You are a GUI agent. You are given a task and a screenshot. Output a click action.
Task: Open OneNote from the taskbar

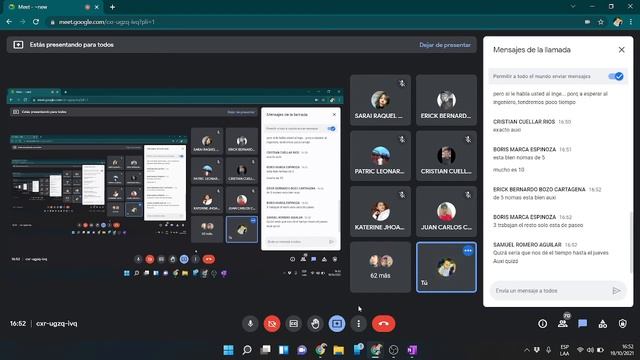click(412, 350)
